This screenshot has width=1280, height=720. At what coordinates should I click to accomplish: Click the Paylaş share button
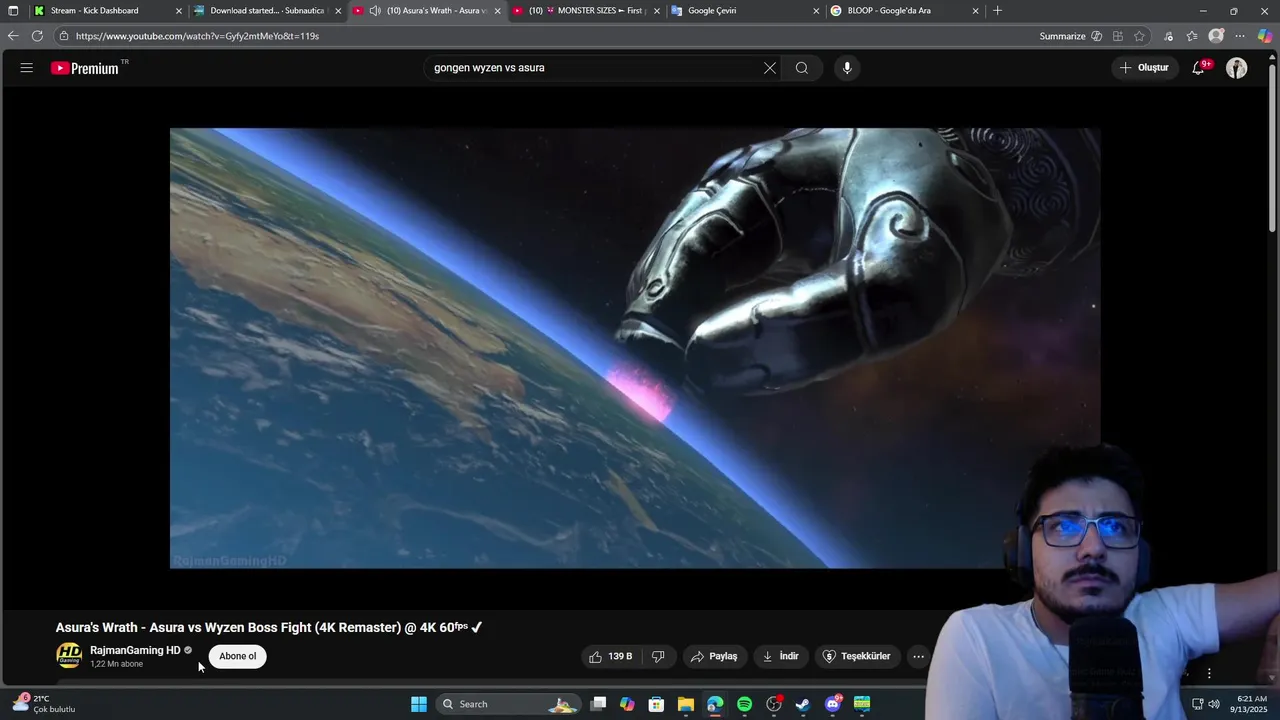pos(714,656)
